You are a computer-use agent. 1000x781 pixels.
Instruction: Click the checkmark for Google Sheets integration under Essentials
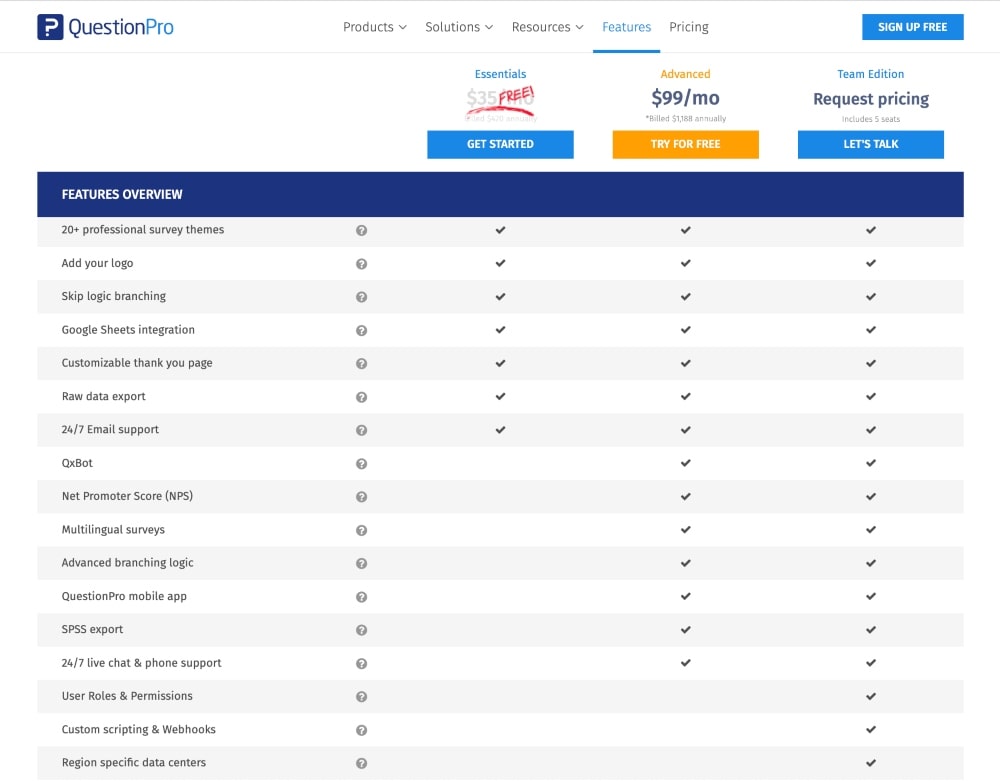pos(500,330)
